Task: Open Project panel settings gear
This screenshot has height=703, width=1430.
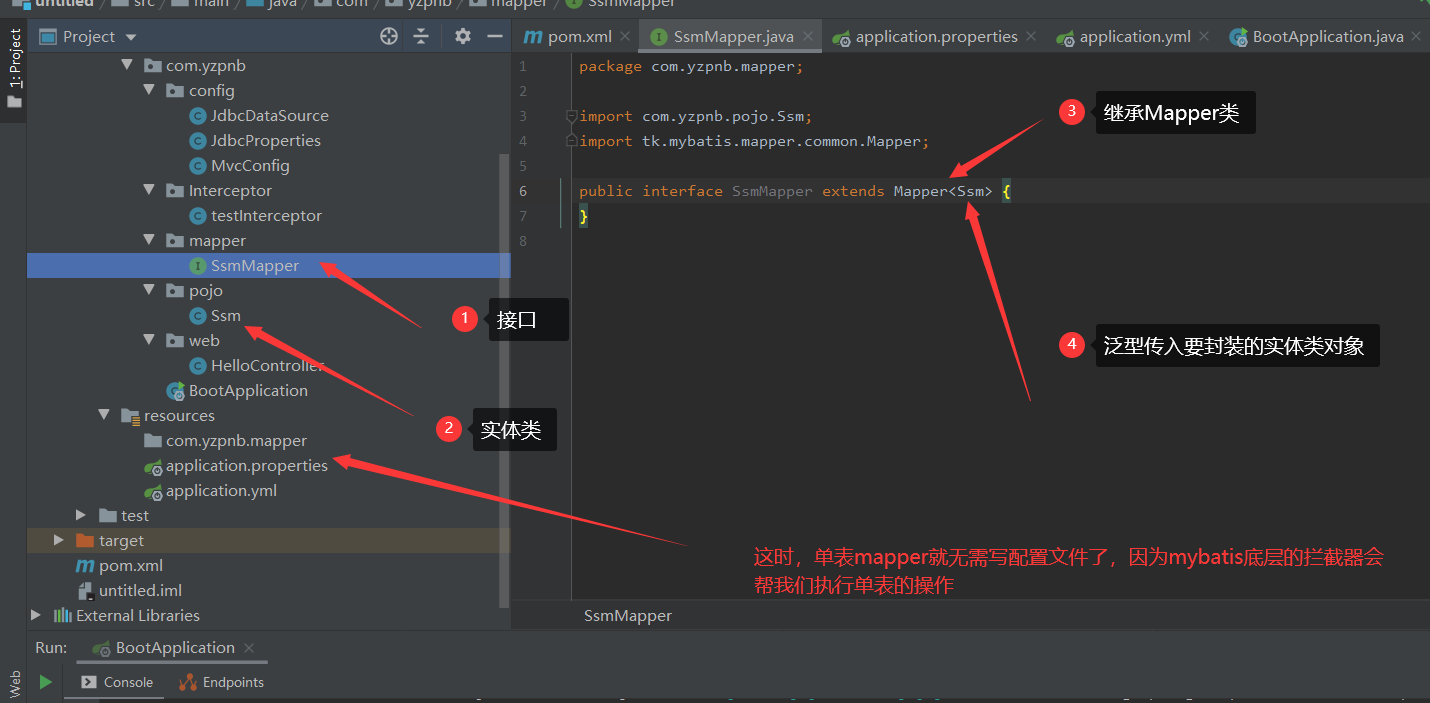Action: tap(462, 36)
